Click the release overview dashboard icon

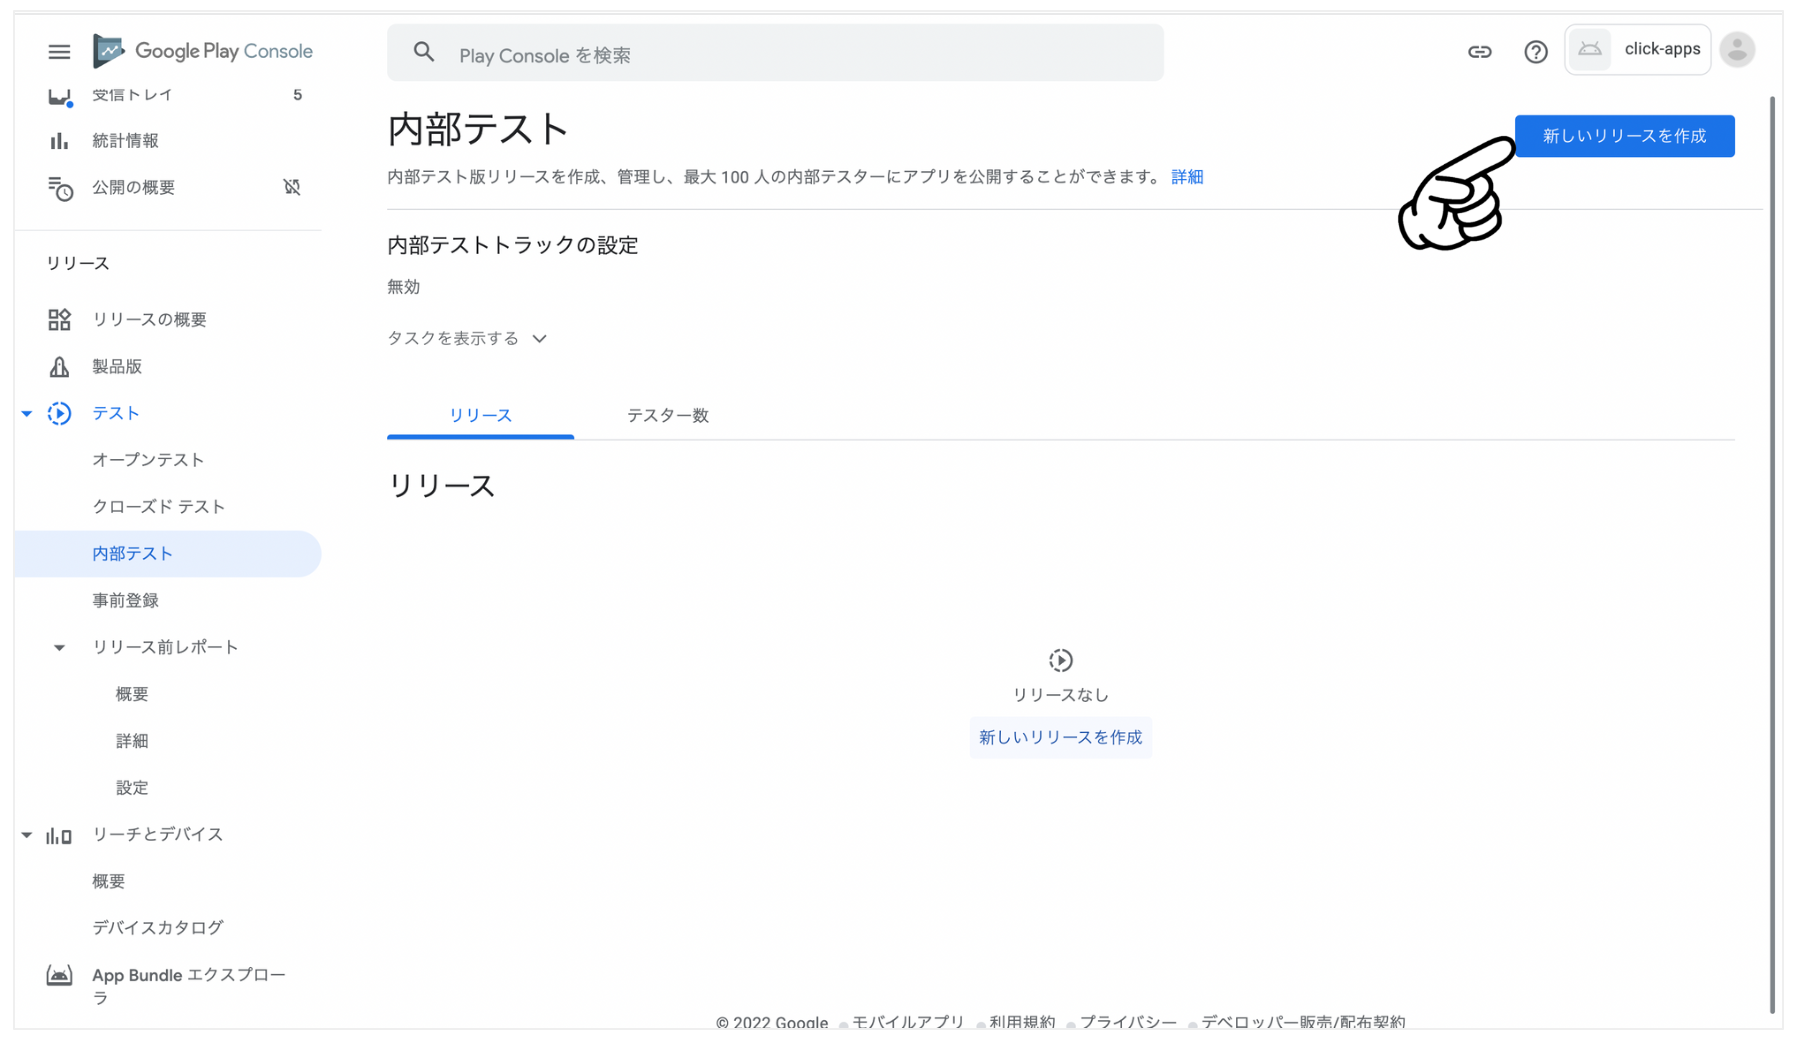pos(59,319)
